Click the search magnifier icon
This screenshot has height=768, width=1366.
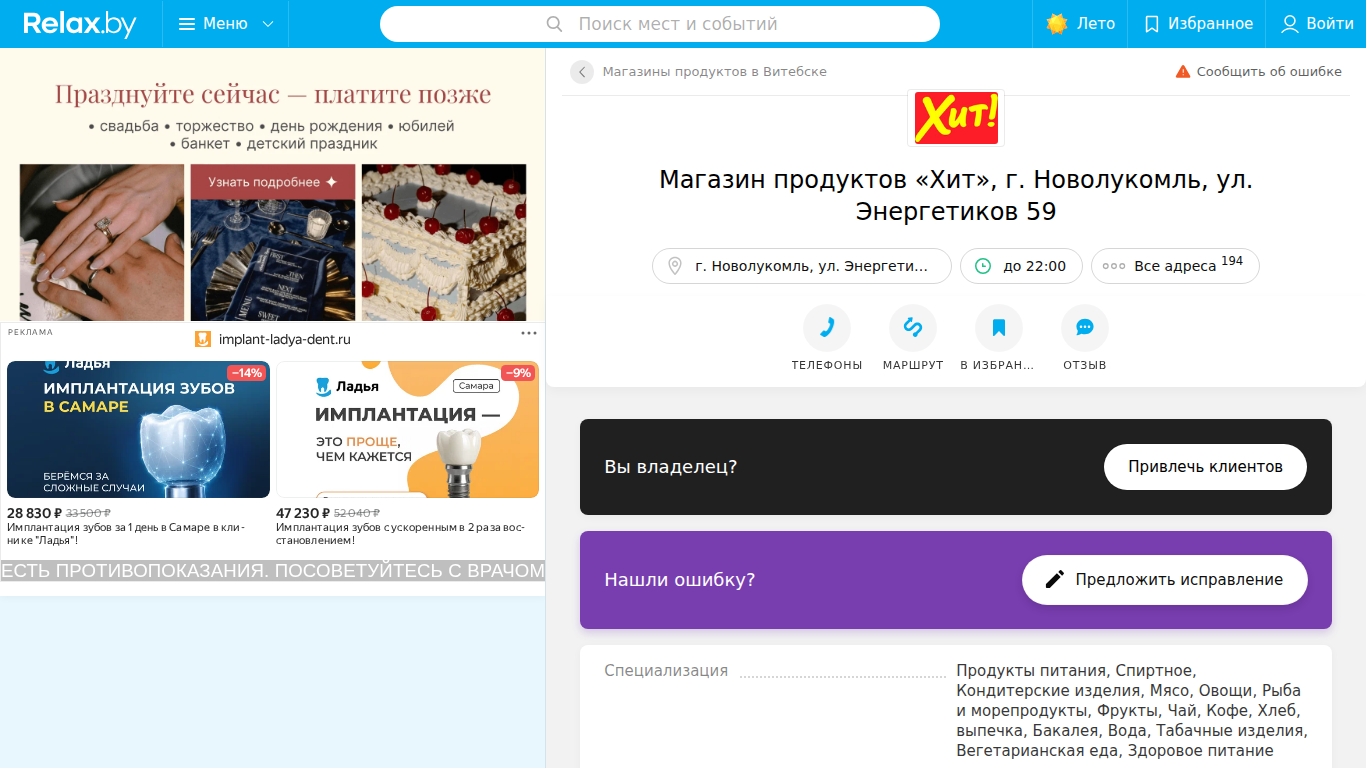pos(554,24)
